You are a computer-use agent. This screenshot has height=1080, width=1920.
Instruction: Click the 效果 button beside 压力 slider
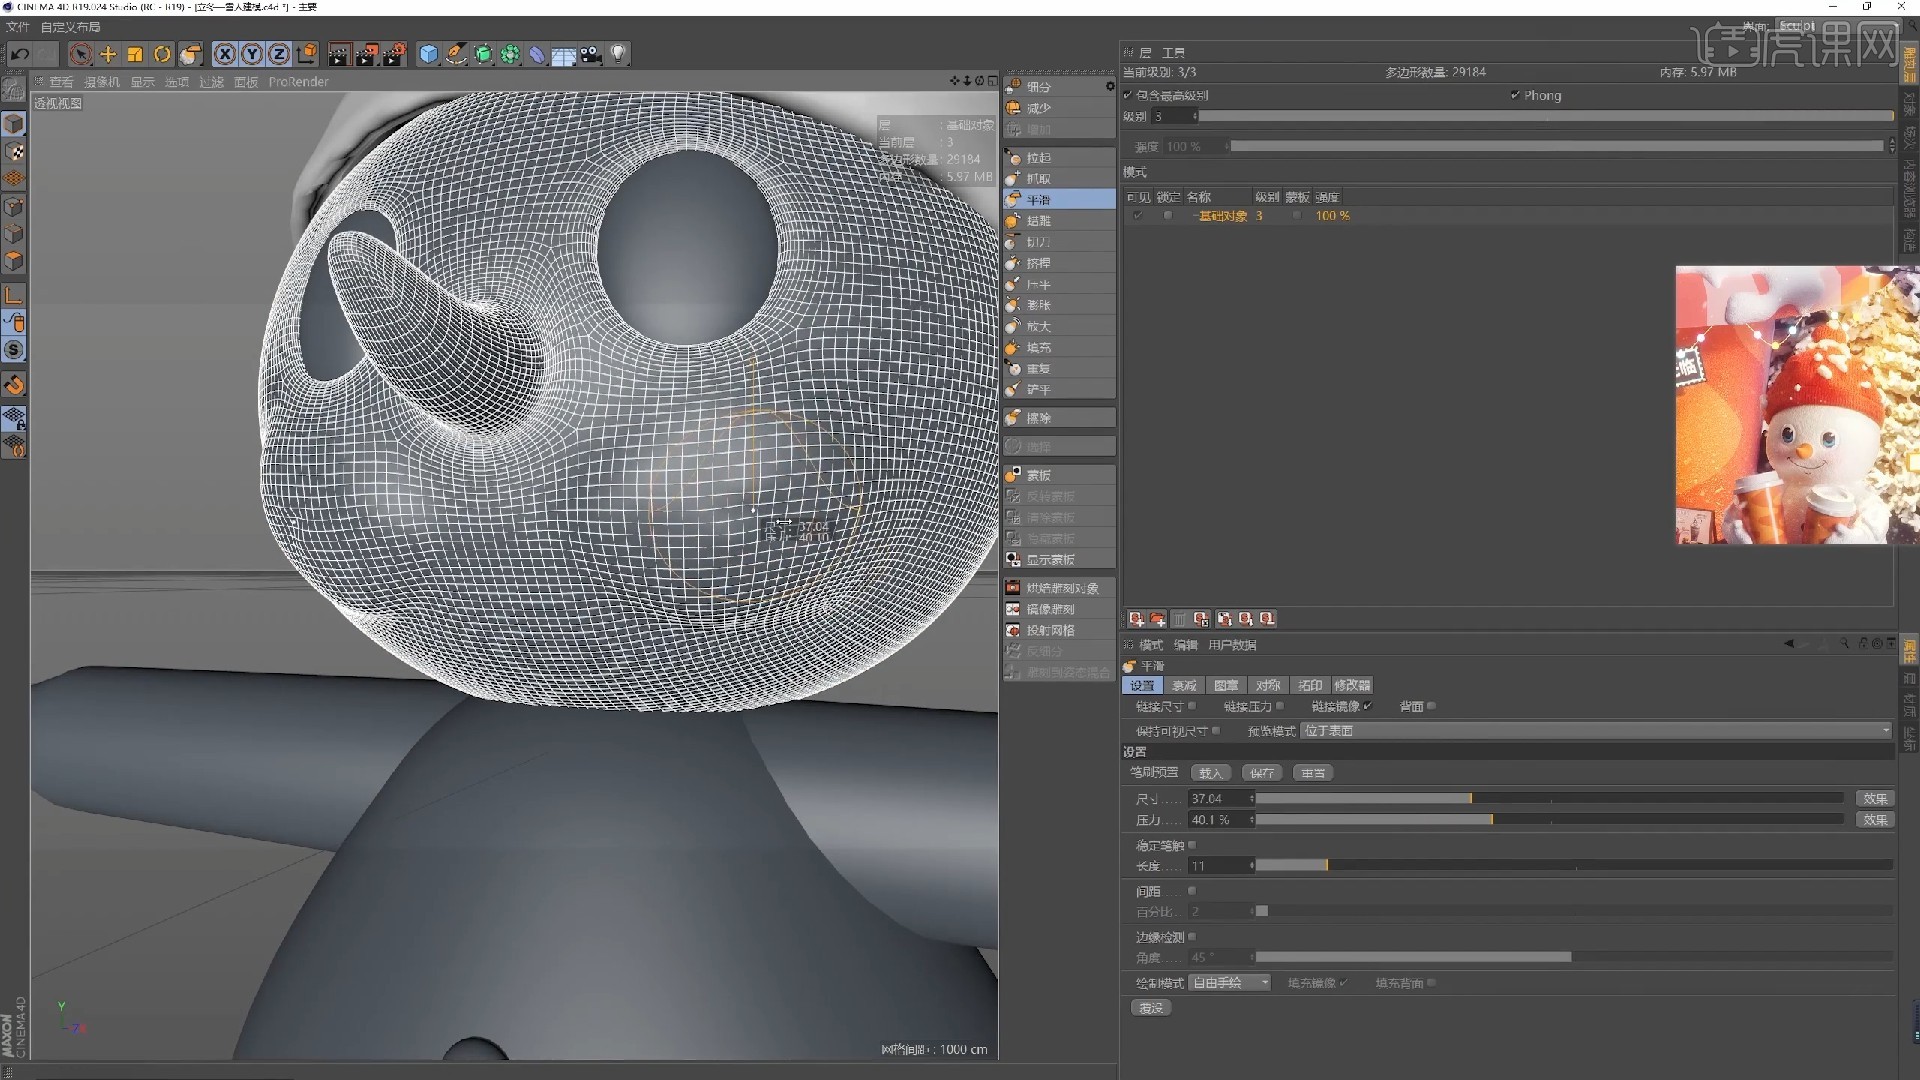point(1876,819)
